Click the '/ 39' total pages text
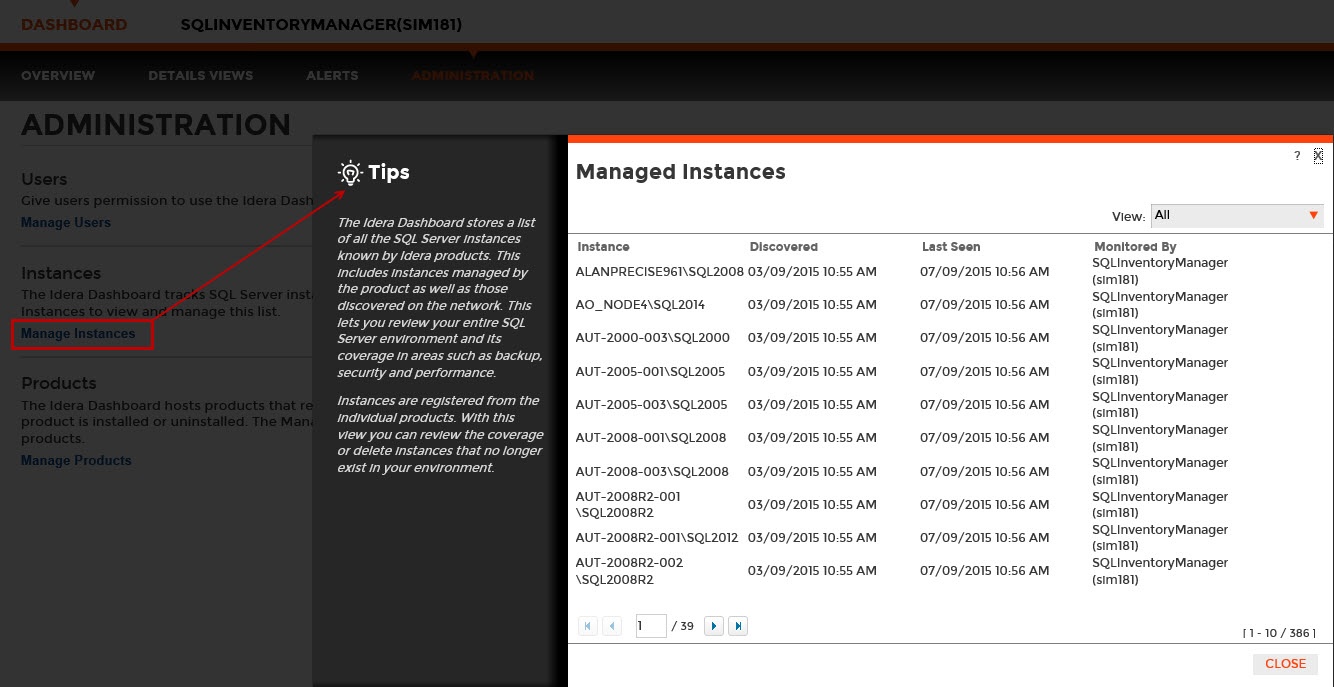This screenshot has height=687, width=1334. 683,626
